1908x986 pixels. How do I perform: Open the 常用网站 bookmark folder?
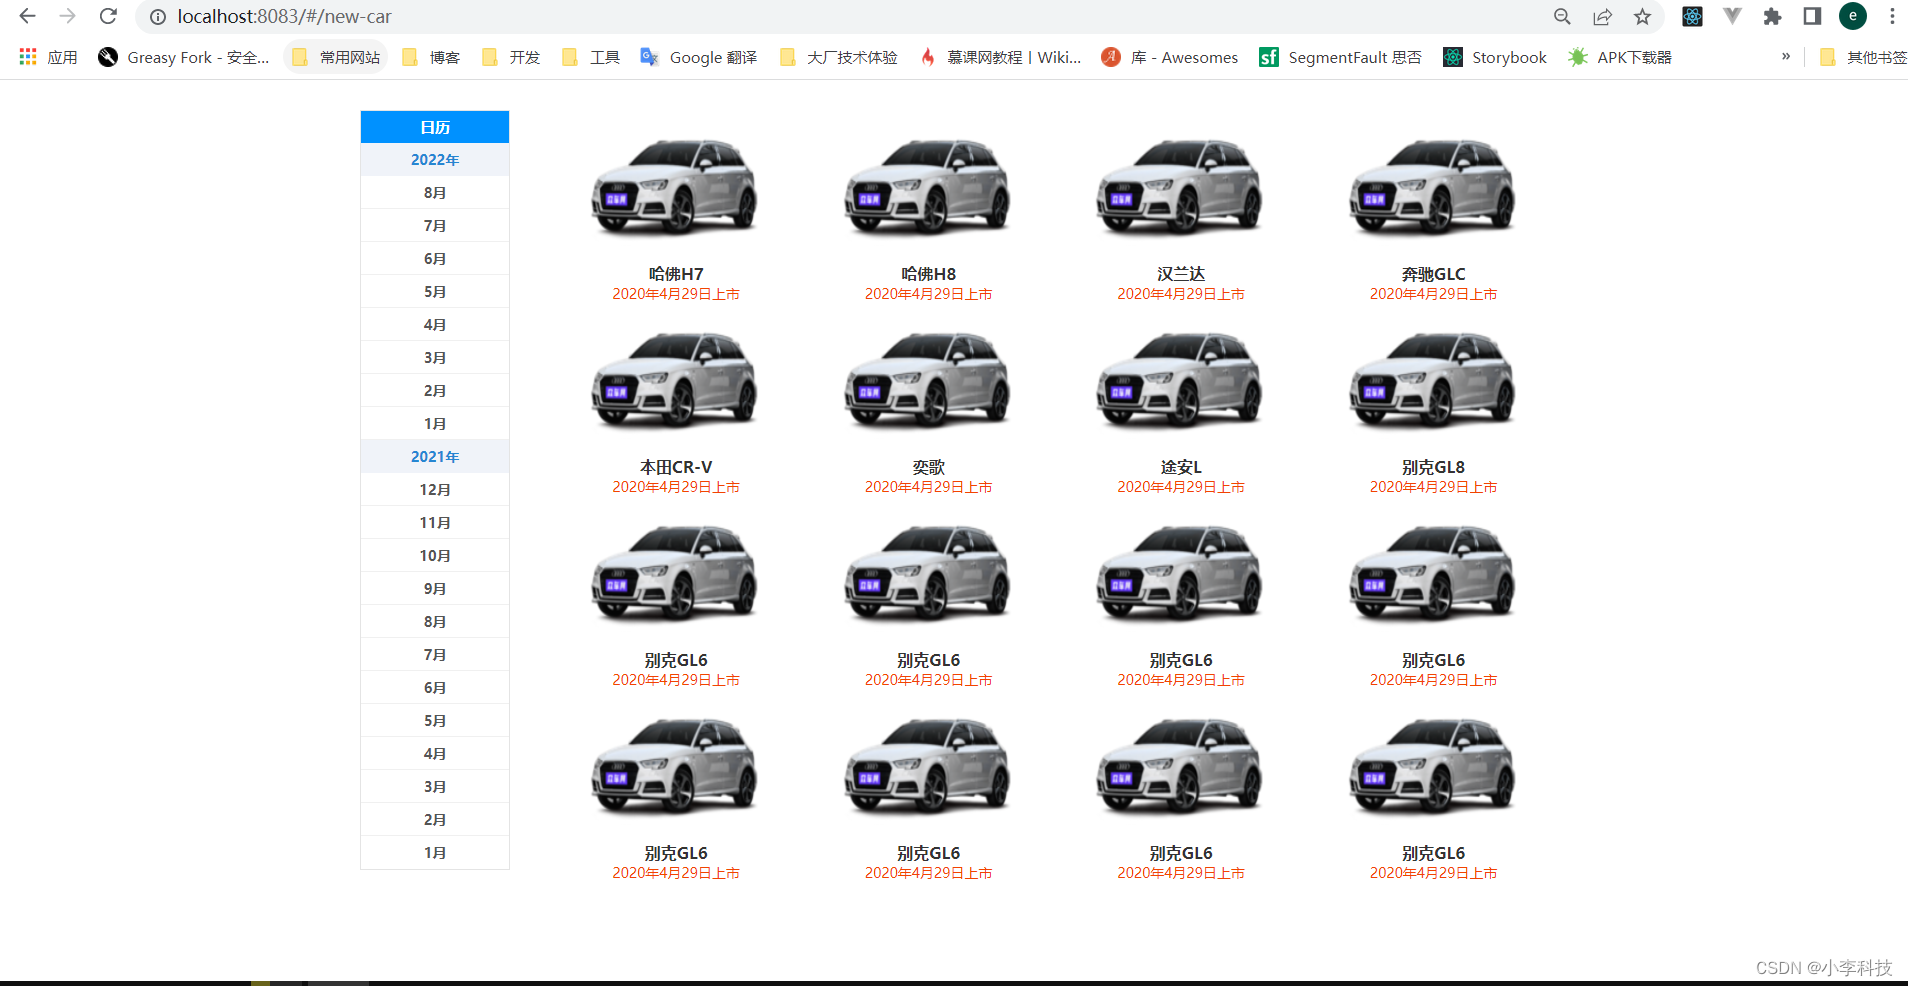pos(336,57)
